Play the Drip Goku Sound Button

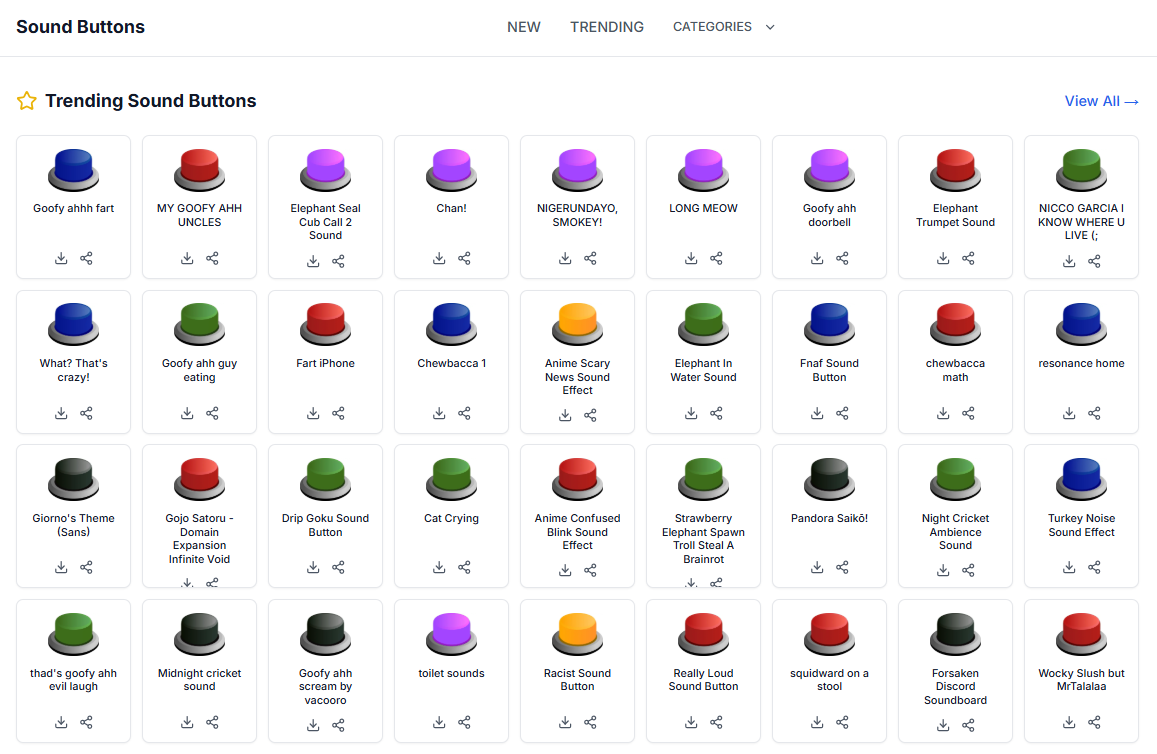pos(325,478)
